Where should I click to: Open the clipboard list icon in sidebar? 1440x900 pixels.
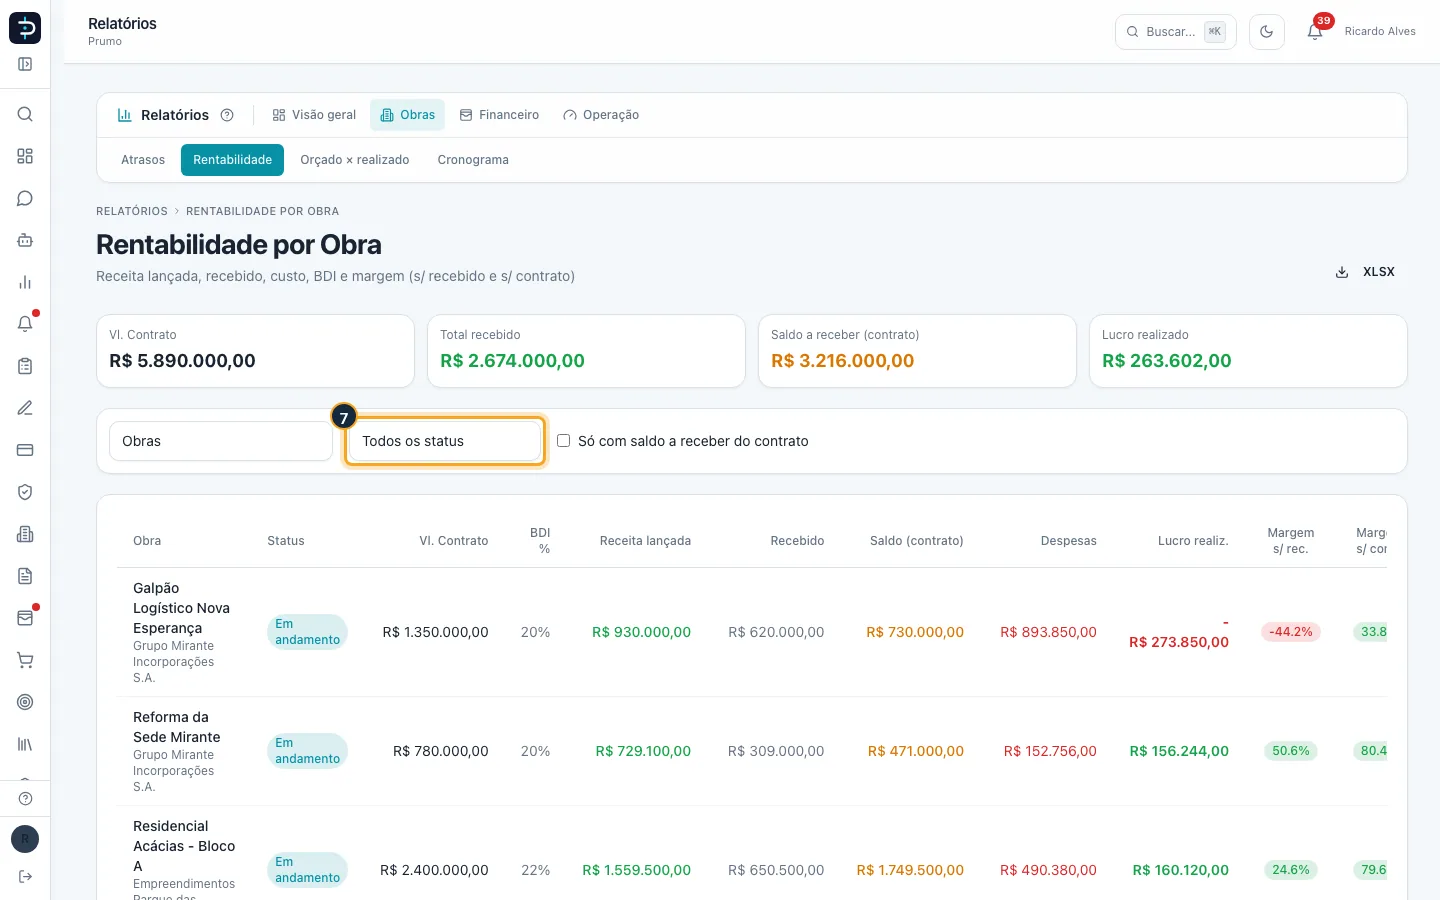(x=25, y=366)
